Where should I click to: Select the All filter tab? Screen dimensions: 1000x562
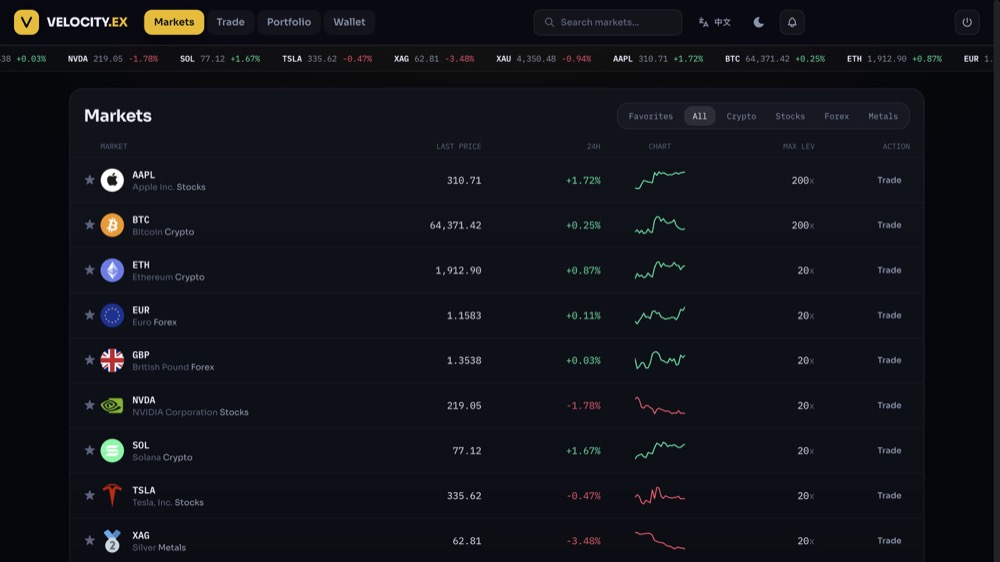click(x=700, y=116)
